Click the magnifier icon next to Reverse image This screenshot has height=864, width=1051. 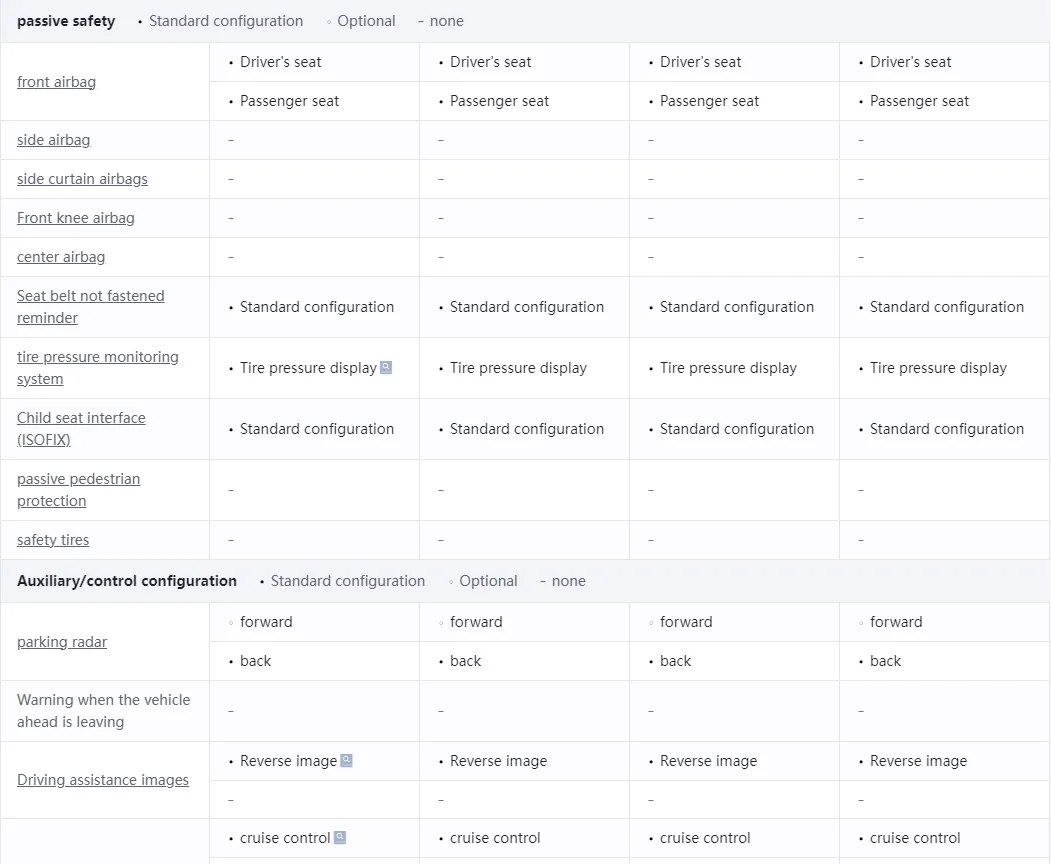click(x=347, y=760)
